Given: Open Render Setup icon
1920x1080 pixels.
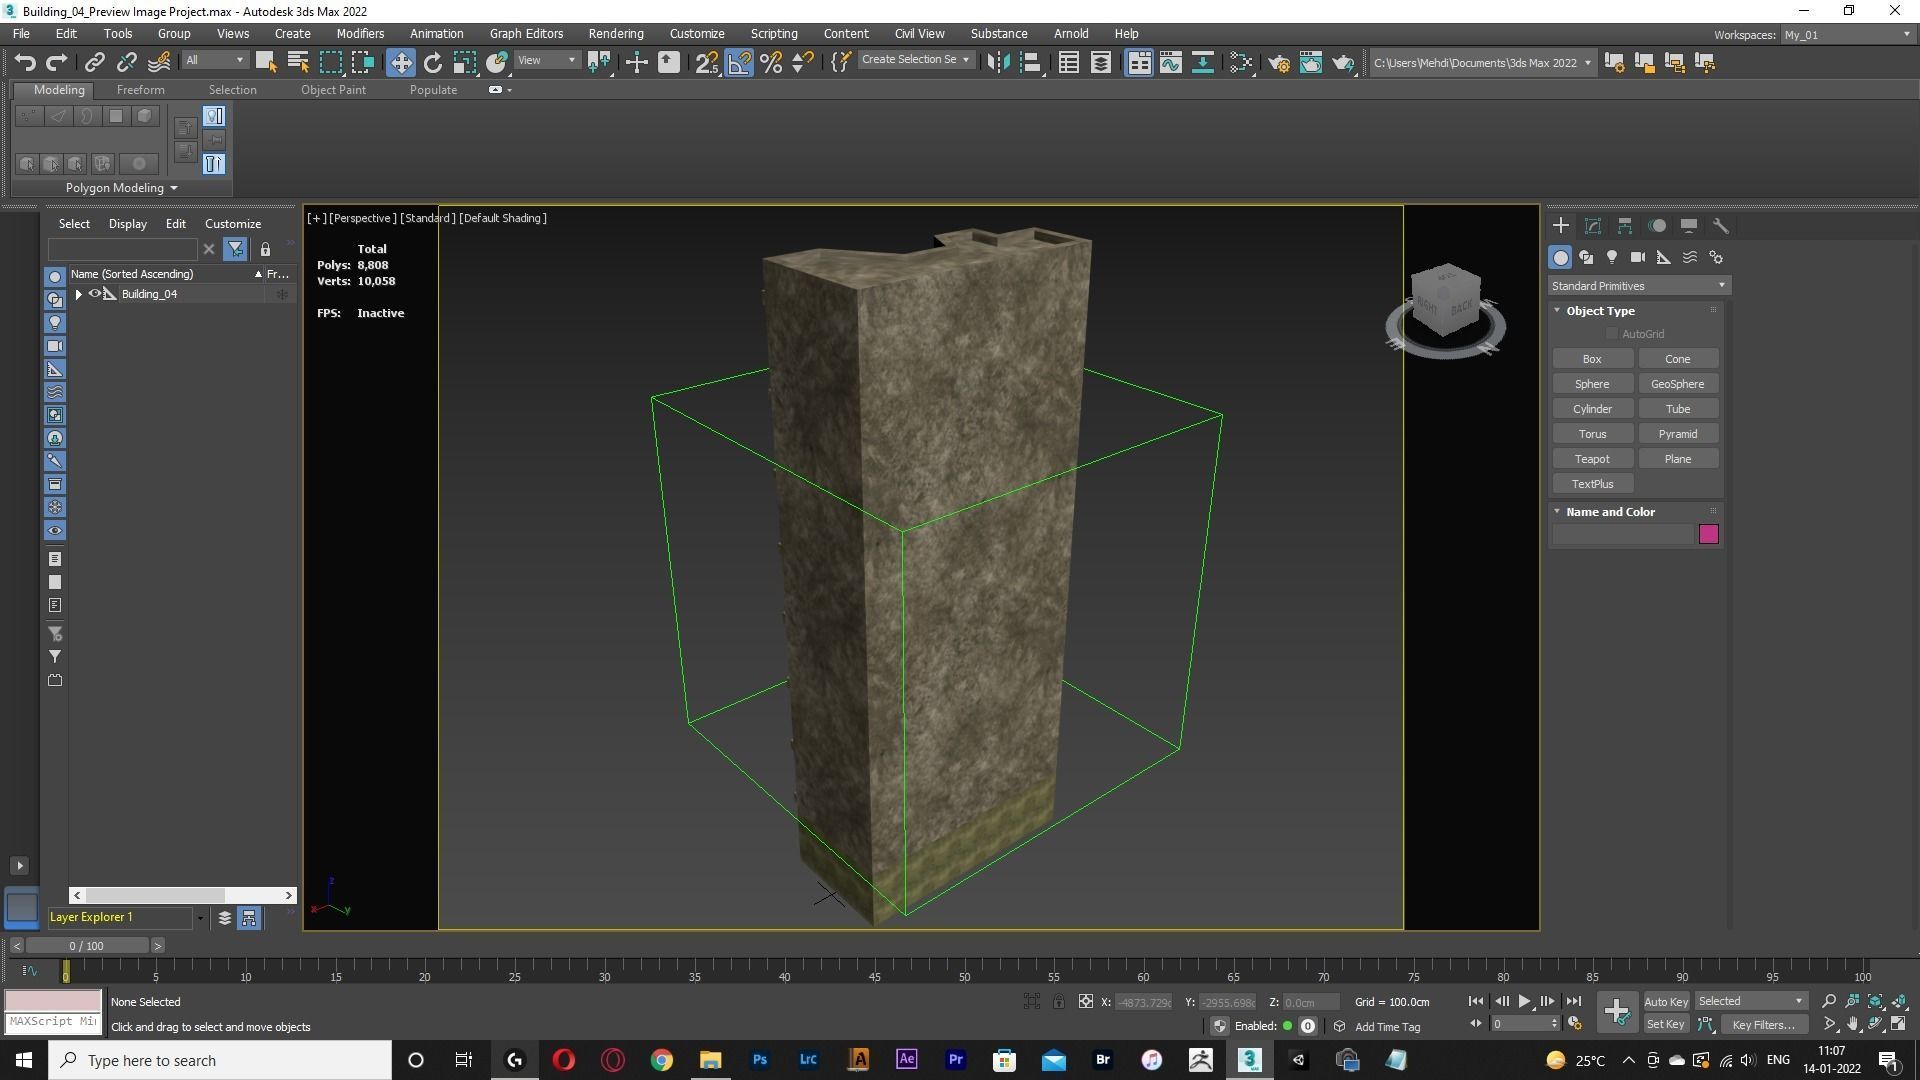Looking at the screenshot, I should 1279,62.
